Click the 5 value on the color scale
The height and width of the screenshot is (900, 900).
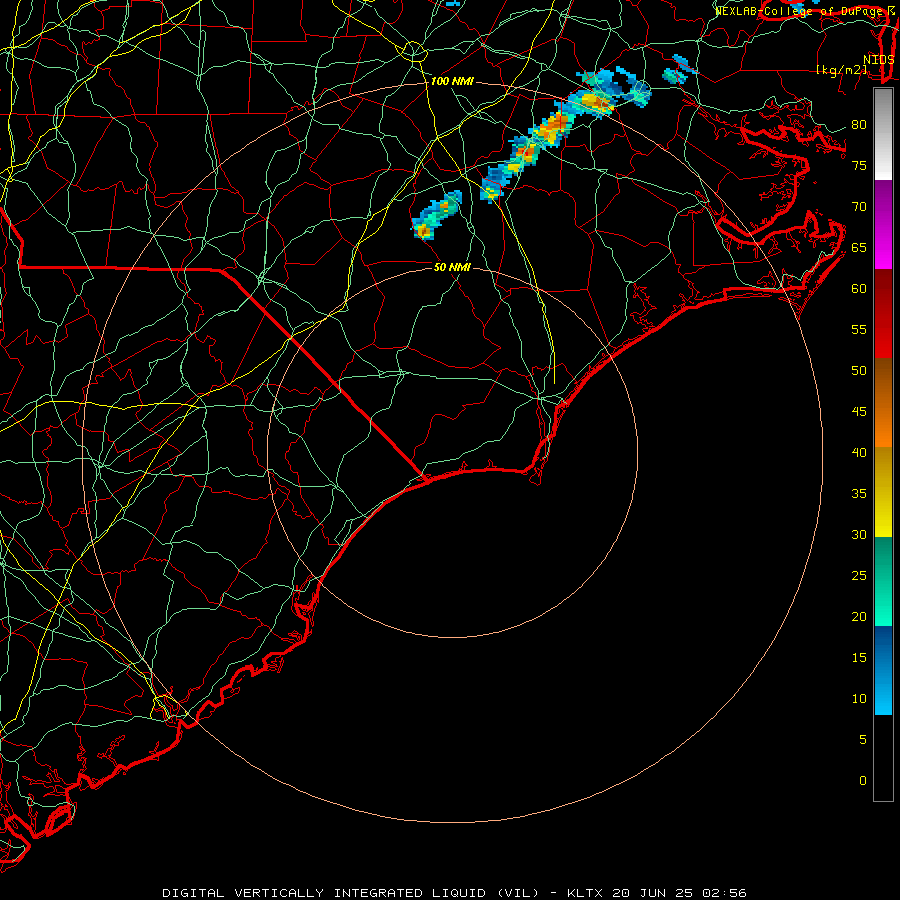click(x=863, y=740)
